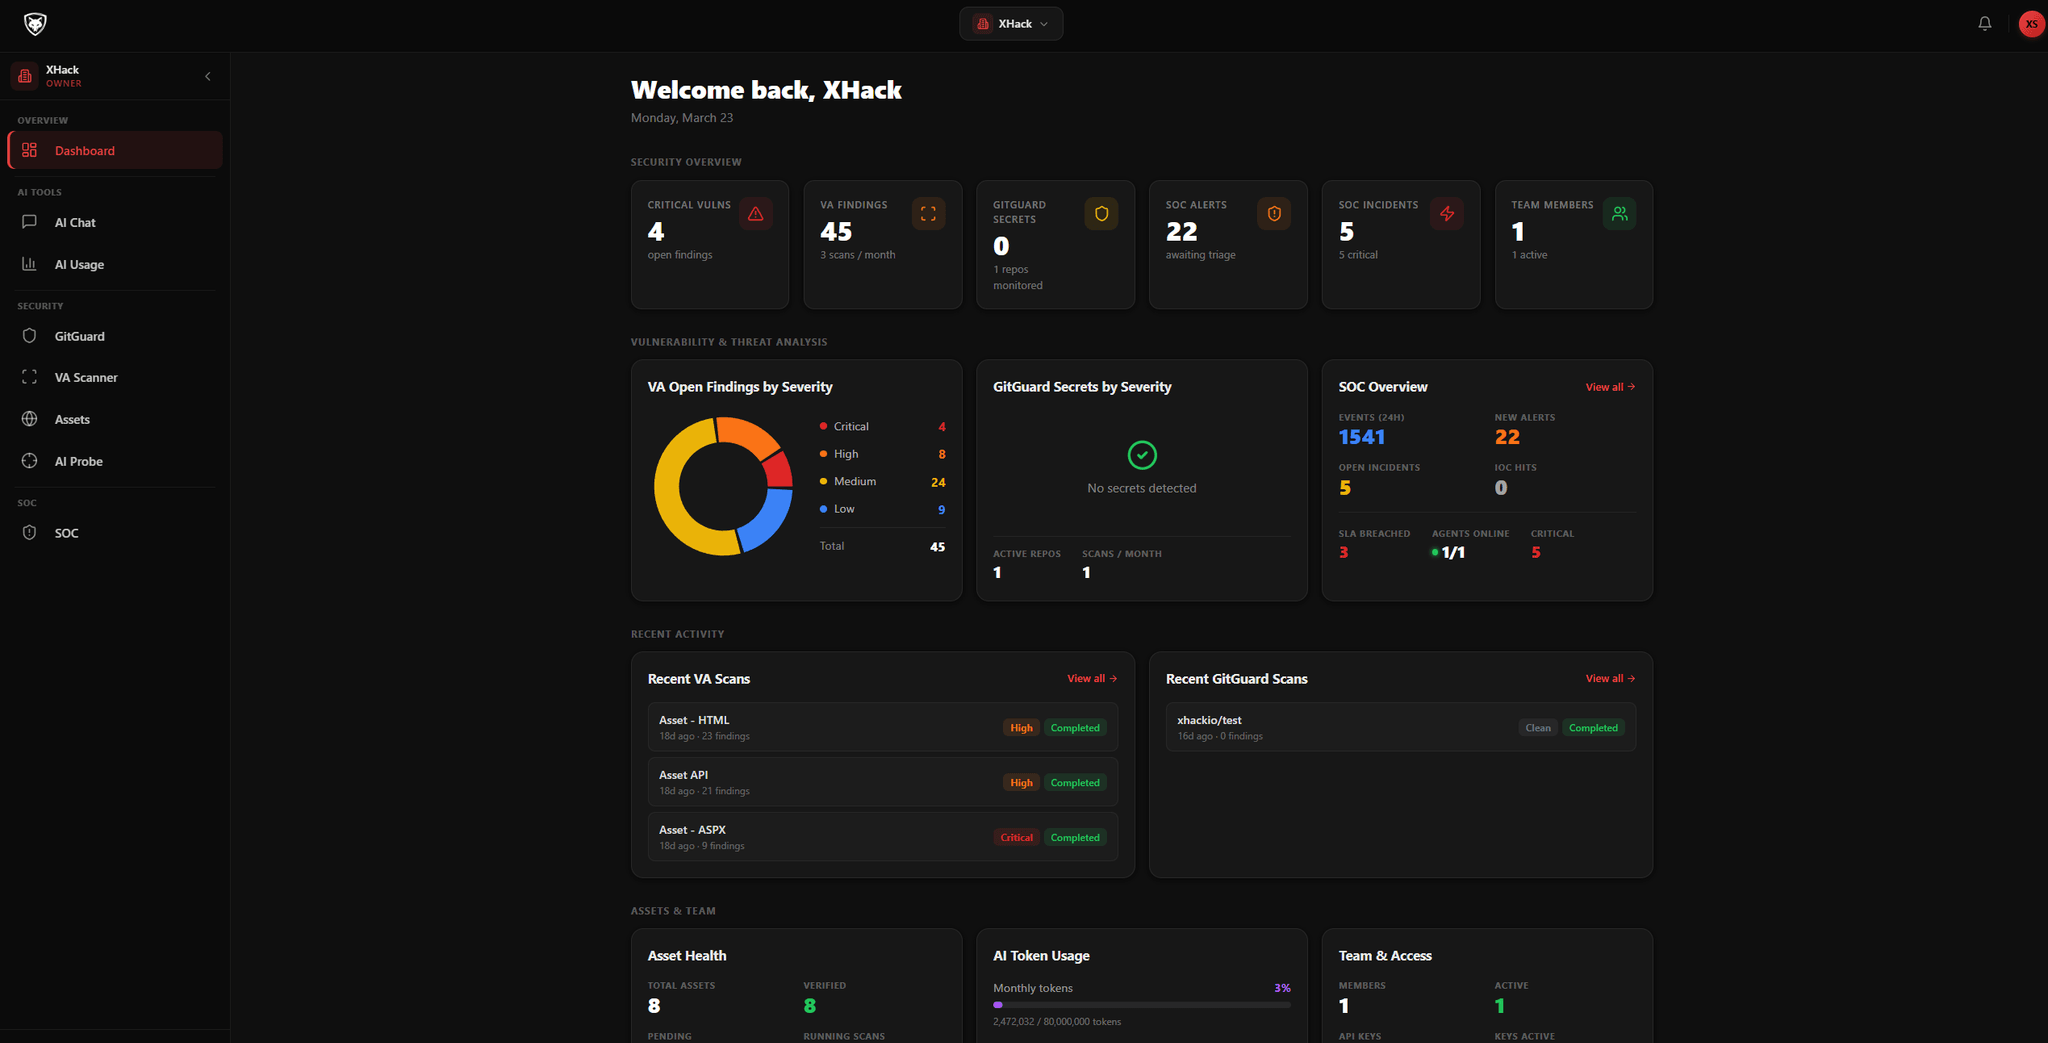Image resolution: width=2048 pixels, height=1043 pixels.
Task: Click View all in SOC Overview
Action: pos(1610,387)
